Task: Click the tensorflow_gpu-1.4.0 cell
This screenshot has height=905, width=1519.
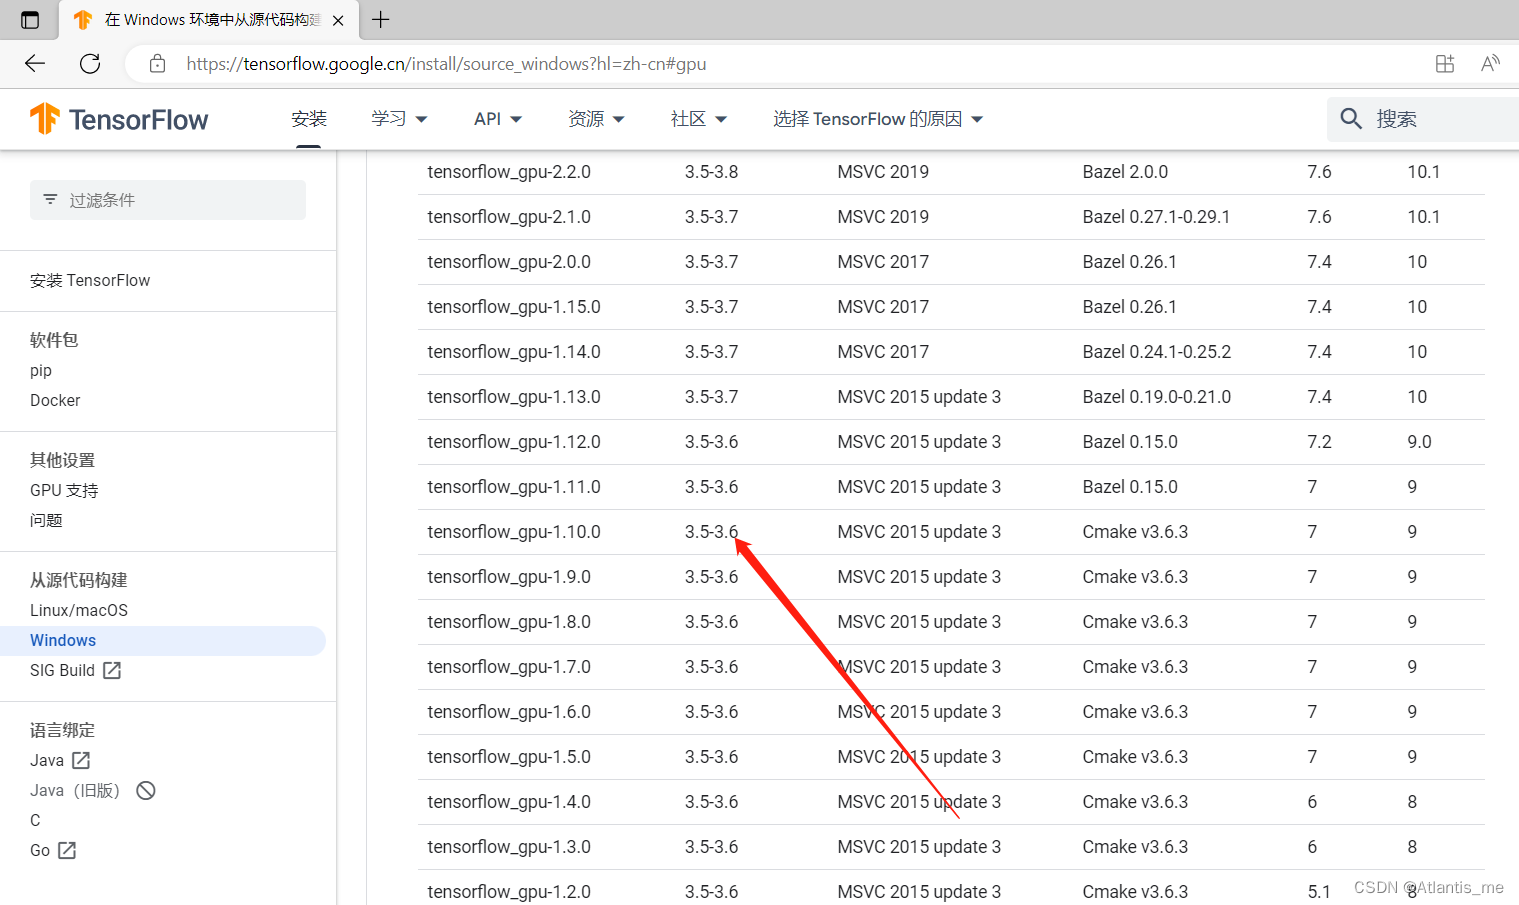Action: [x=509, y=802]
